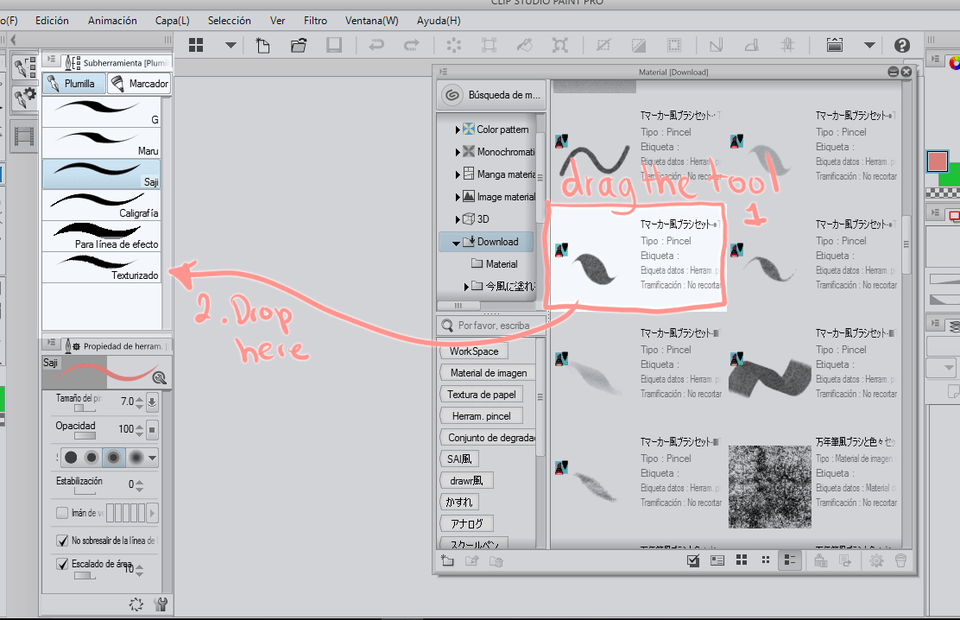Click the New file icon in toolbar
The height and width of the screenshot is (620, 960).
click(x=262, y=45)
